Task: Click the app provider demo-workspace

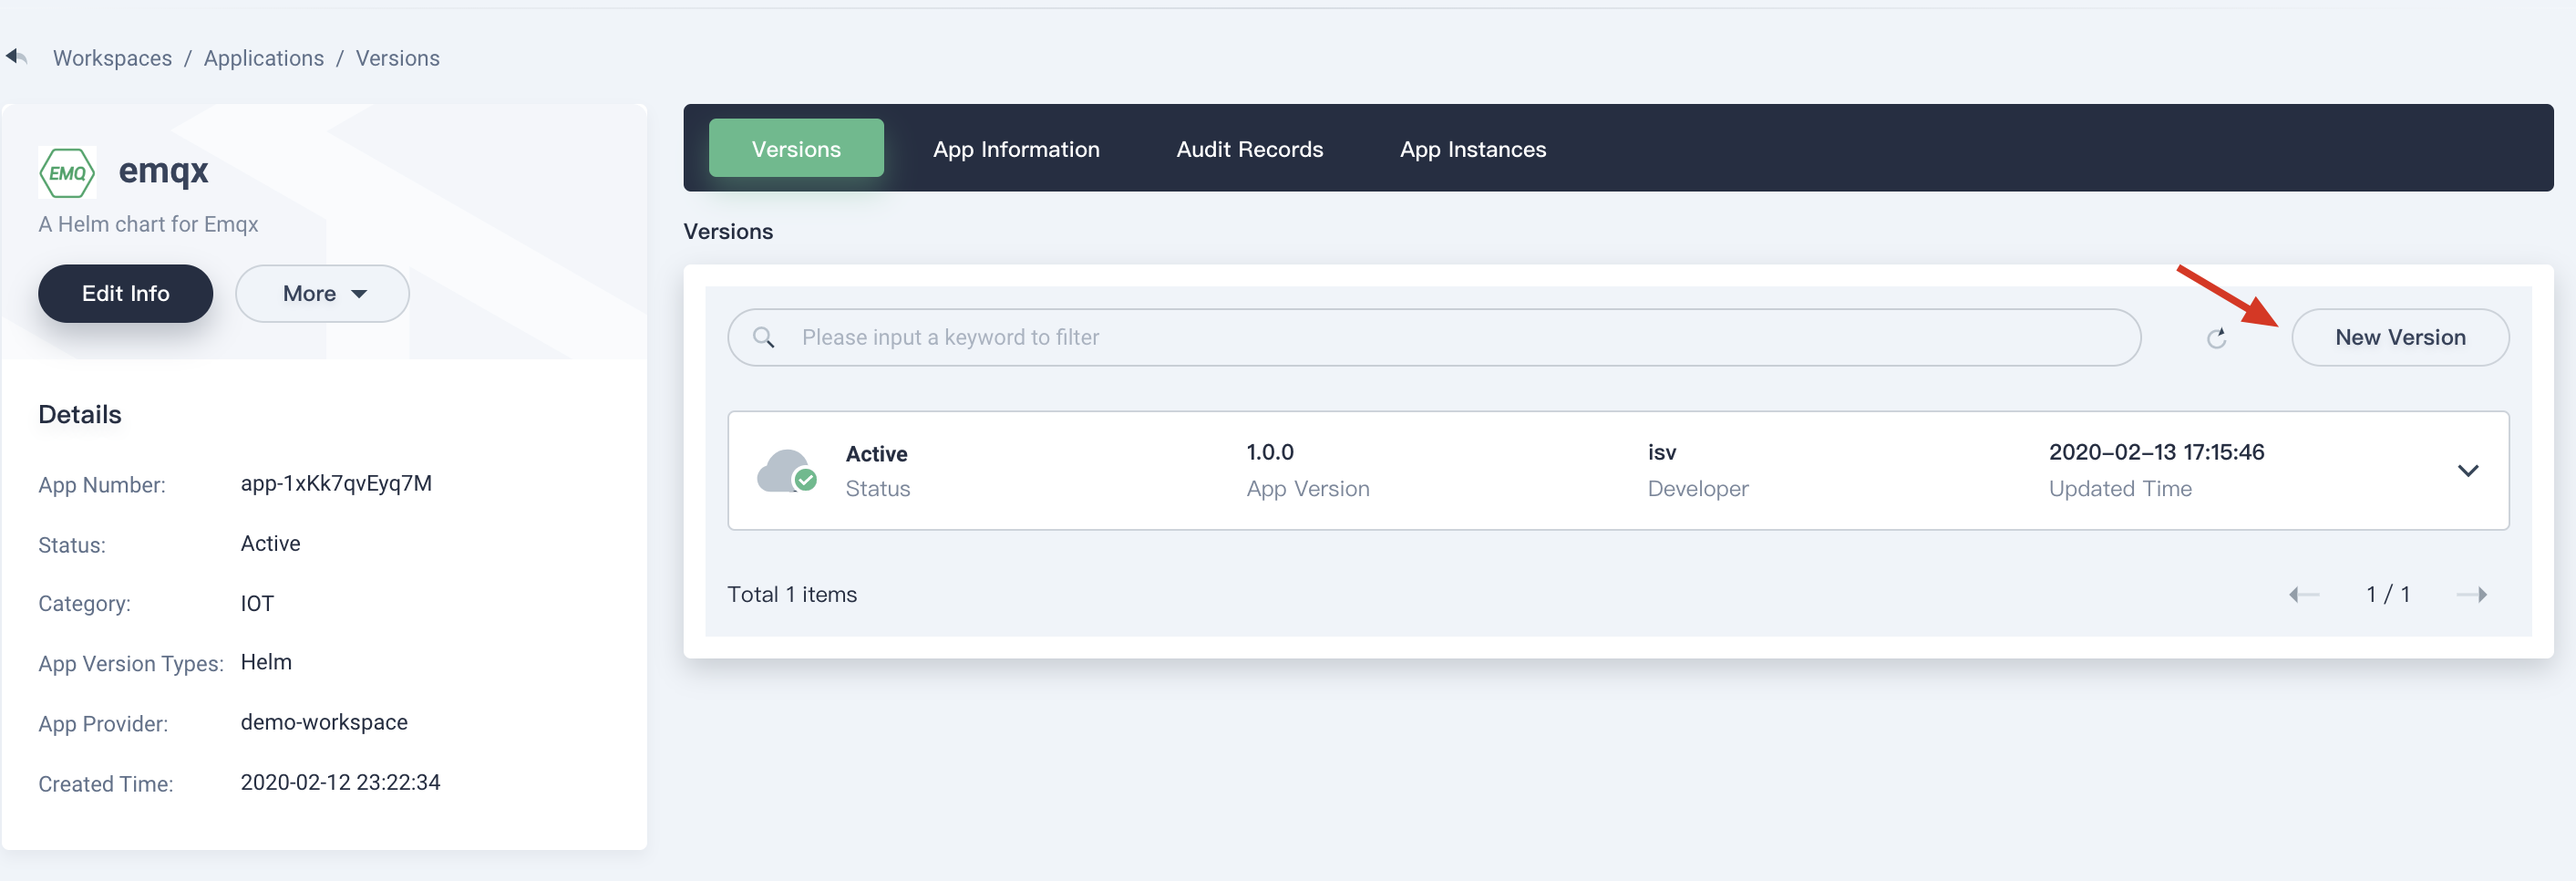Action: [324, 722]
